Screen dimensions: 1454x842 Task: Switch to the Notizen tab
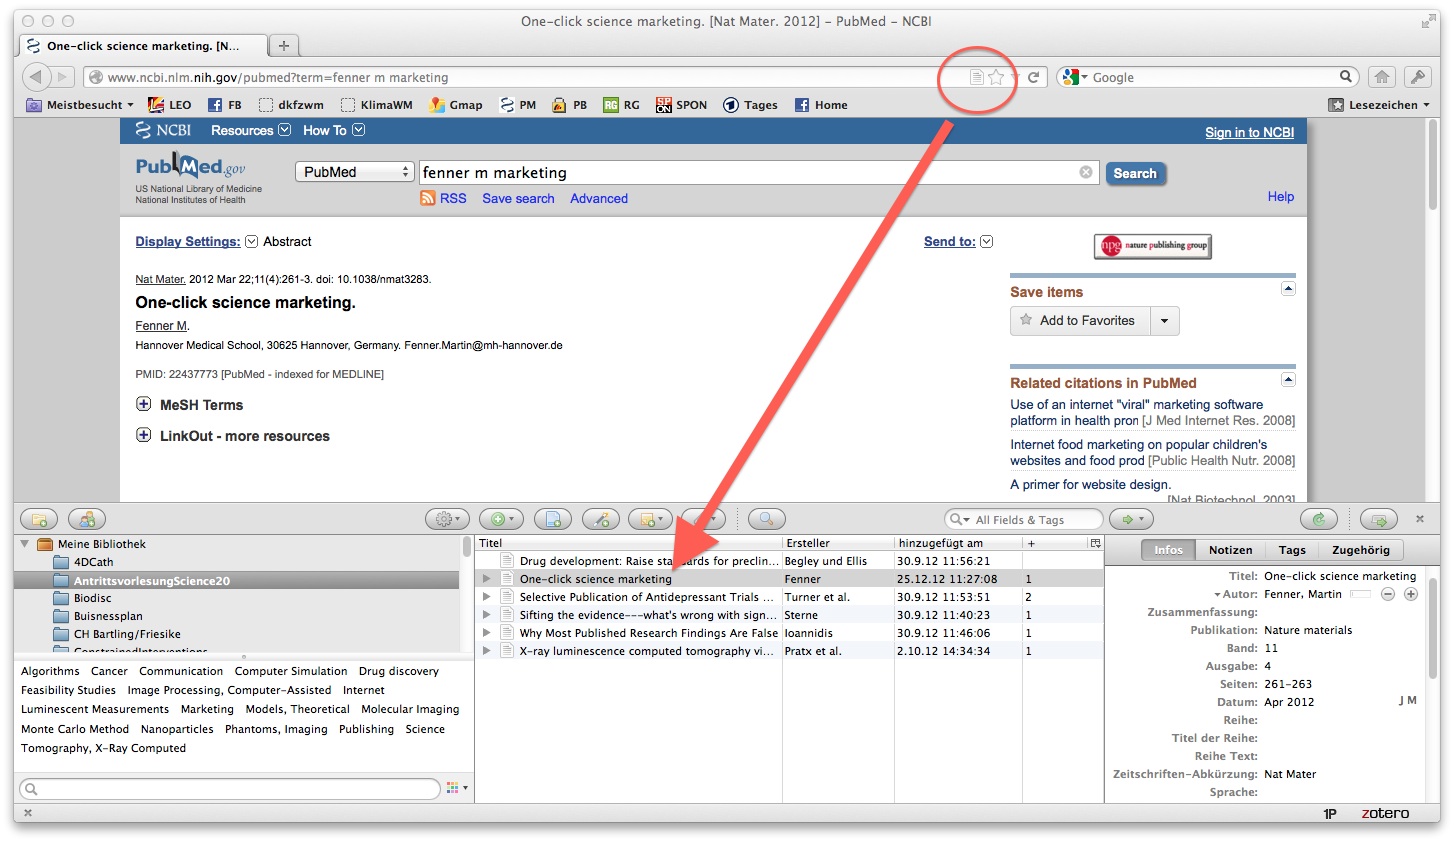tap(1230, 550)
